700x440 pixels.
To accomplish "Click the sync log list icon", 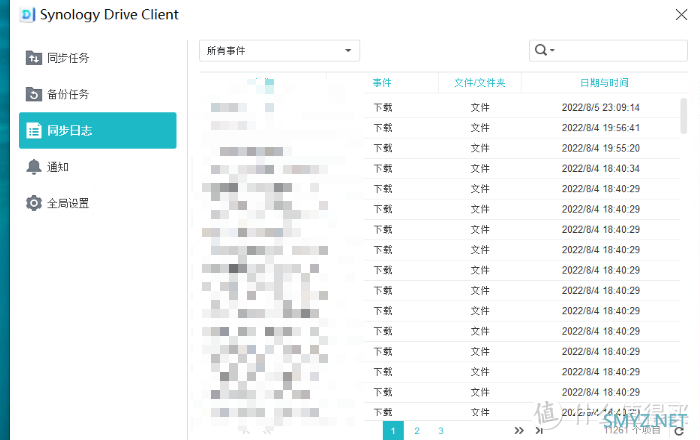I will pos(34,131).
